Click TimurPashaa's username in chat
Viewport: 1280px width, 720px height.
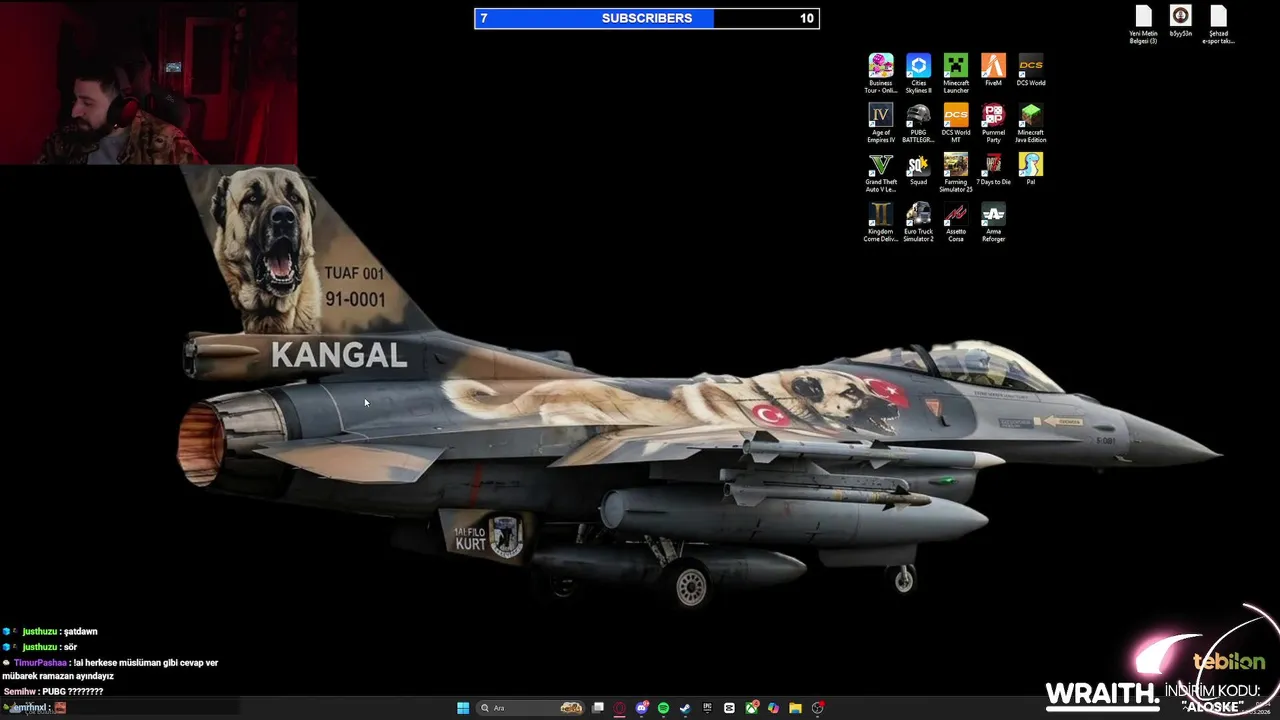(40, 662)
